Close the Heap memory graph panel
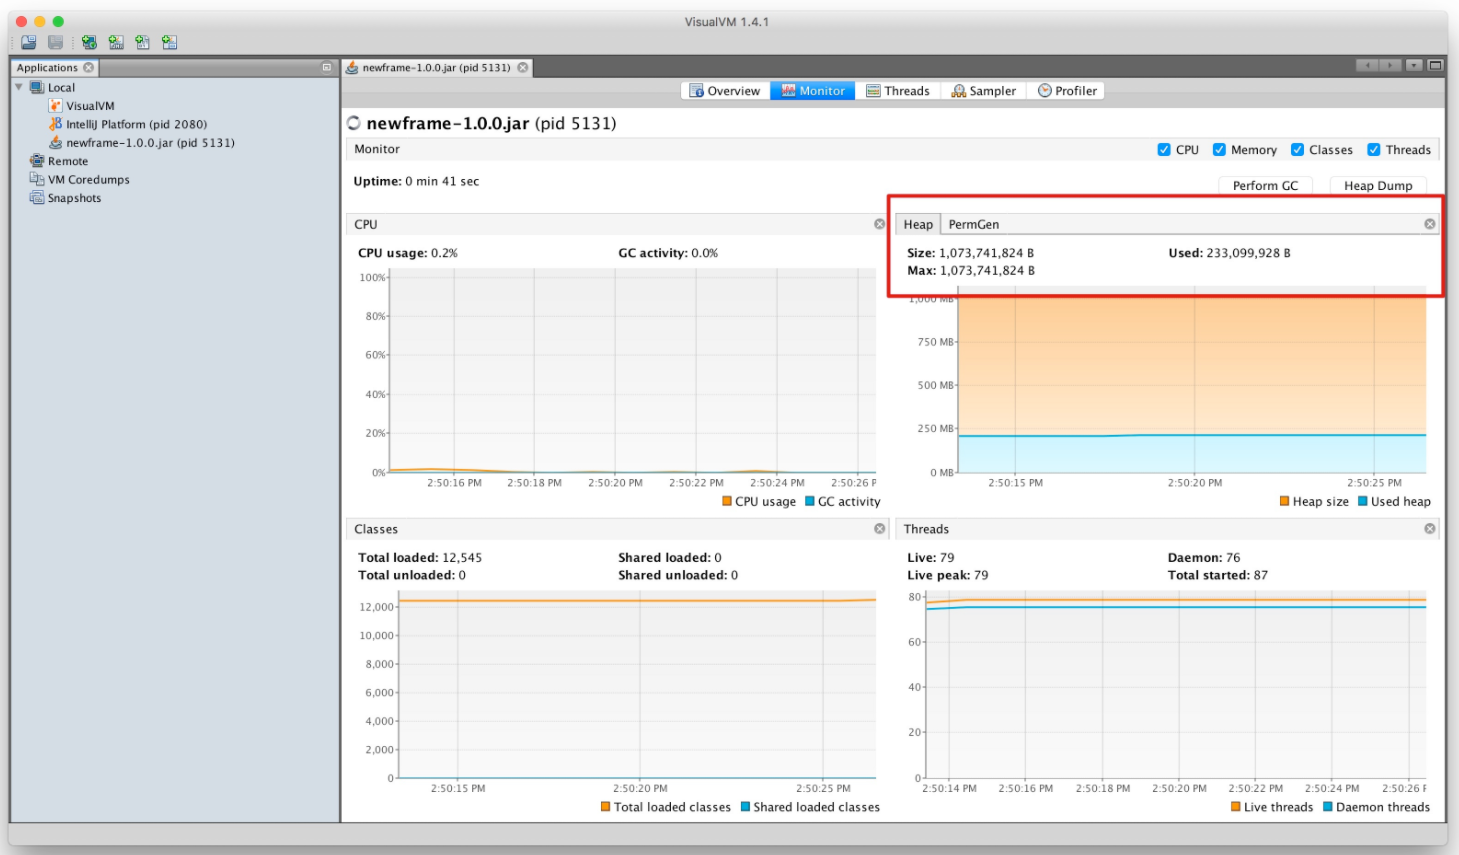This screenshot has height=855, width=1459. 1430,224
